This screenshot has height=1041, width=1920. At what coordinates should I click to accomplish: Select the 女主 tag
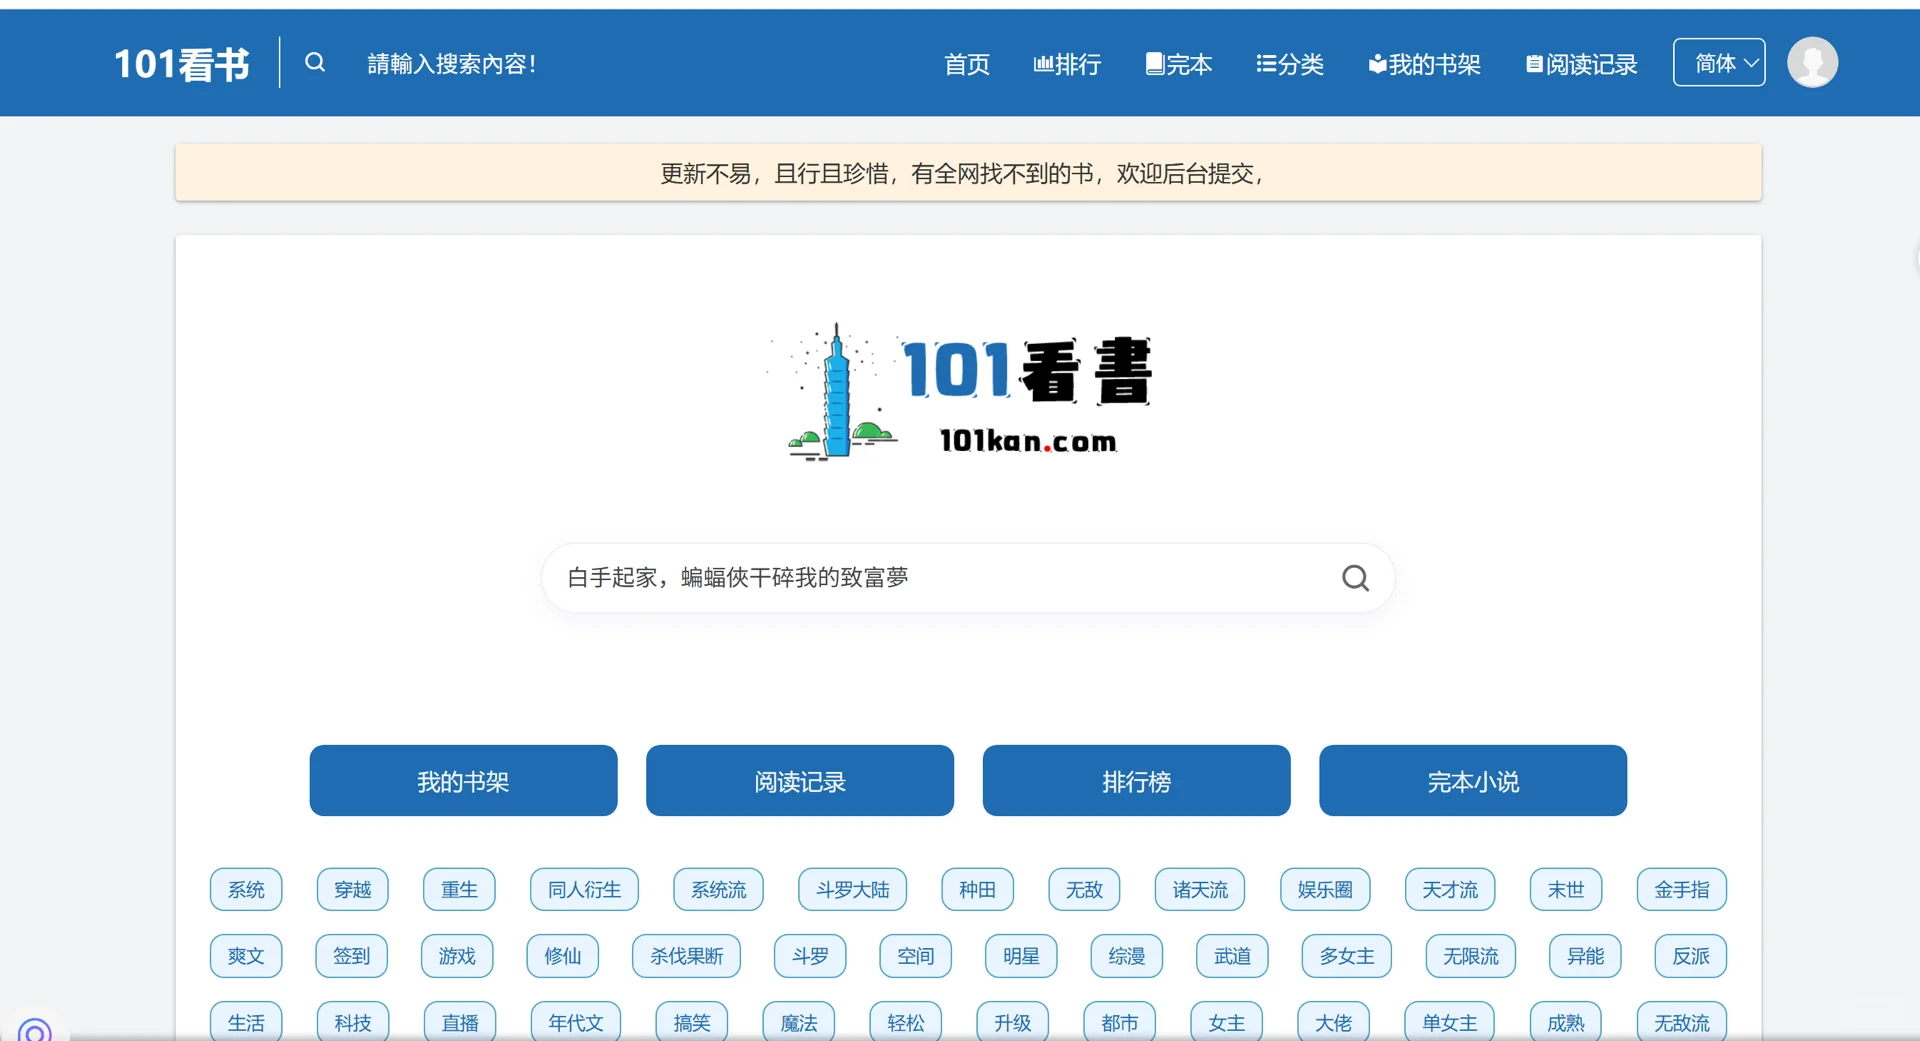pyautogui.click(x=1227, y=1022)
